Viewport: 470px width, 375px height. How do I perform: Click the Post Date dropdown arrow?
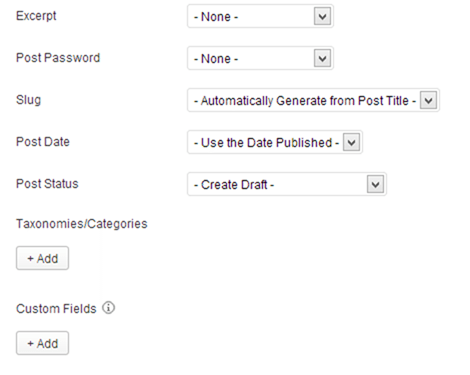click(x=351, y=142)
